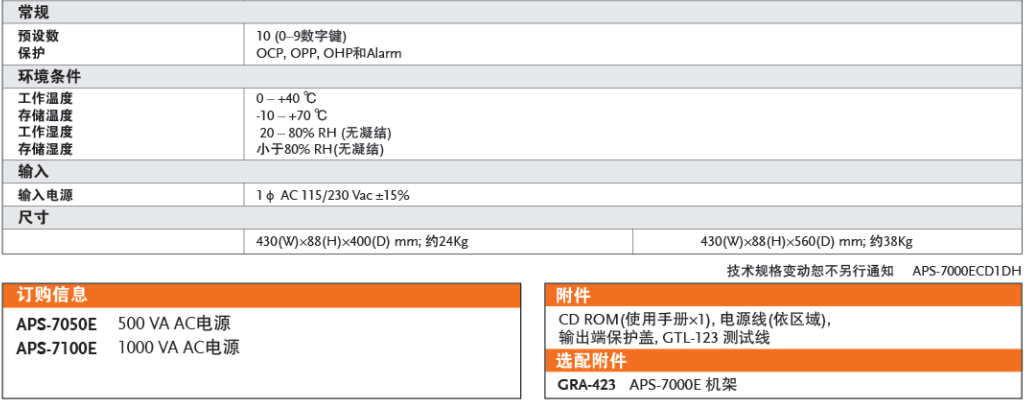Select the text OCP, OPP, OHP和Alarm
Image resolution: width=1024 pixels, height=401 pixels.
(x=329, y=54)
